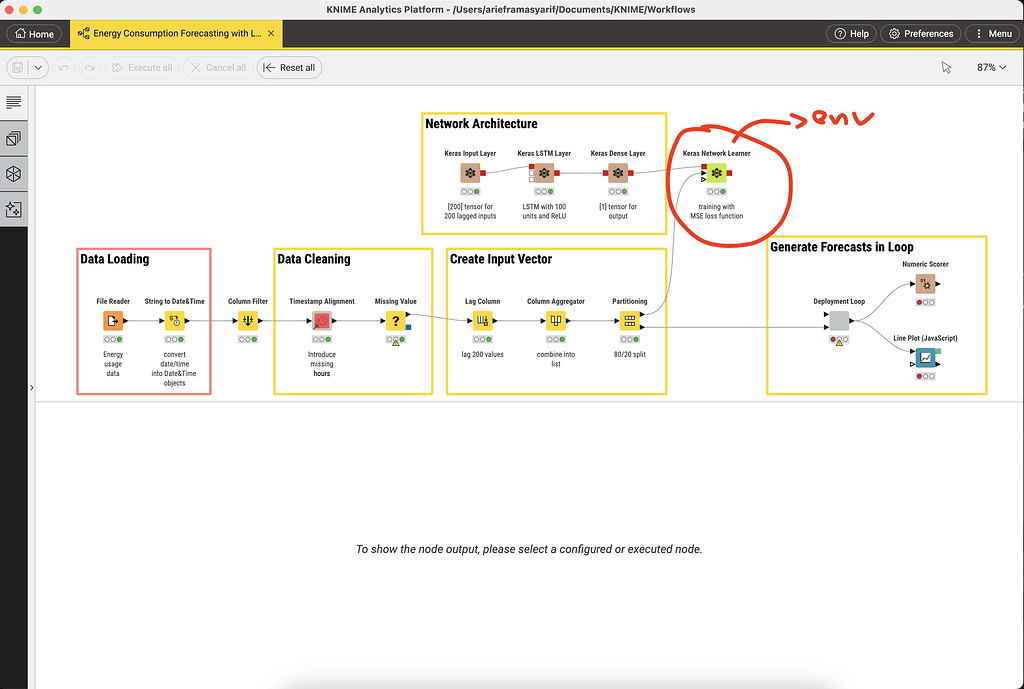This screenshot has width=1024, height=689.
Task: Open the Menu dropdown at top right
Action: coord(992,33)
